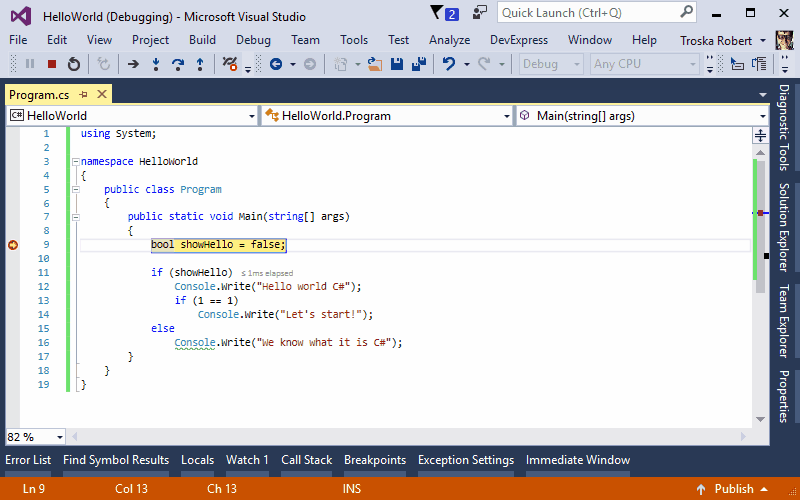Open the Undo history dropdown arrow
Image resolution: width=800 pixels, height=500 pixels.
[466, 64]
